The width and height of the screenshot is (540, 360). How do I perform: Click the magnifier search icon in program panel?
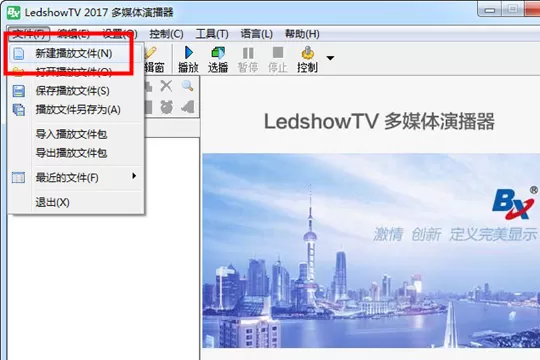coord(188,86)
